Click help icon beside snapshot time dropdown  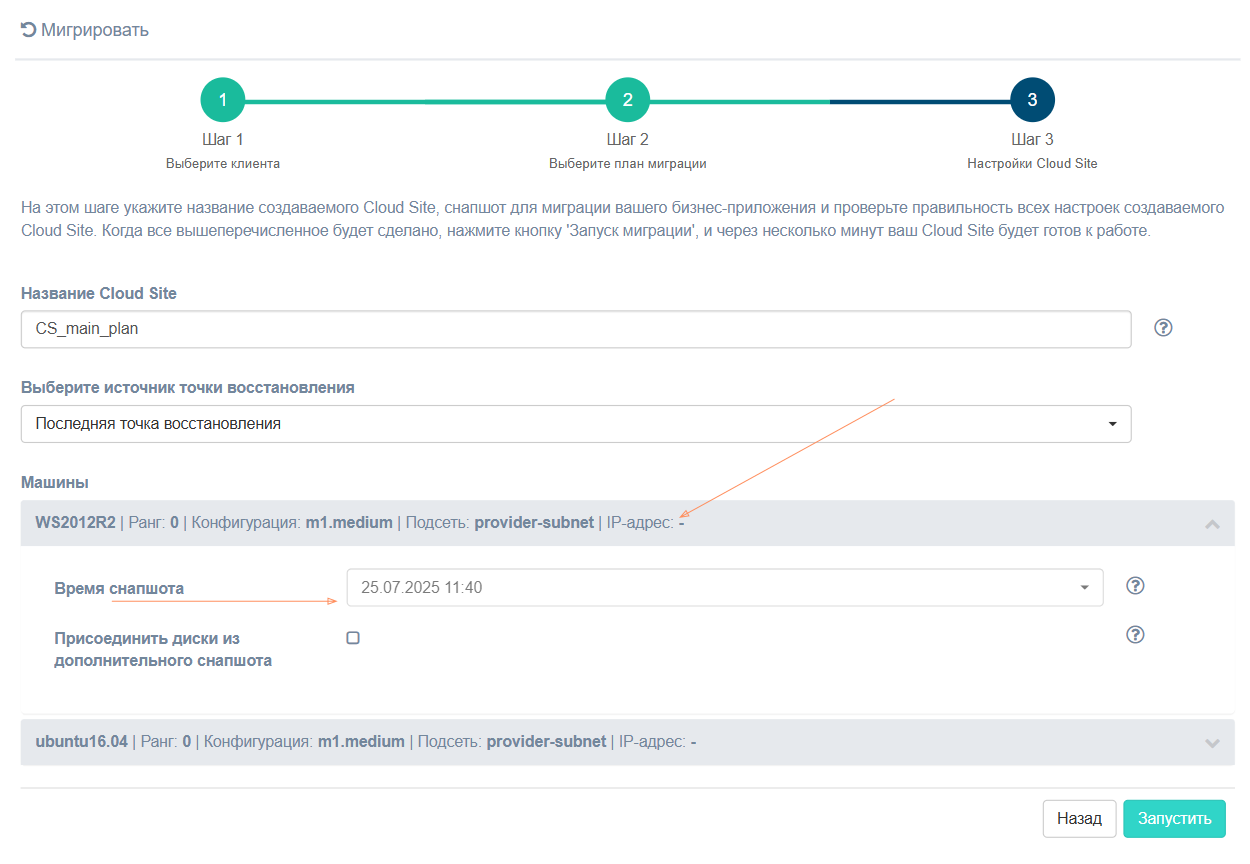[x=1135, y=586]
